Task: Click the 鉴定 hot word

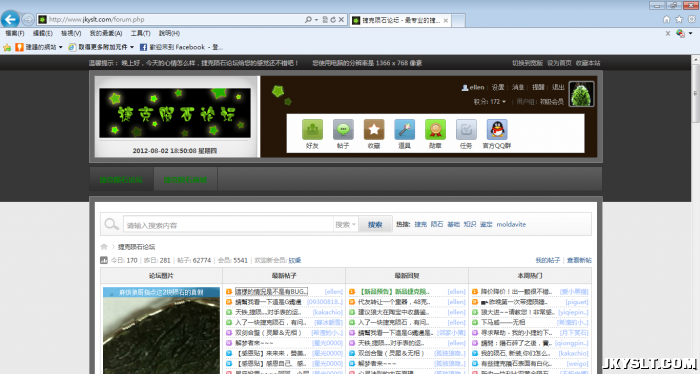Action: (486, 224)
